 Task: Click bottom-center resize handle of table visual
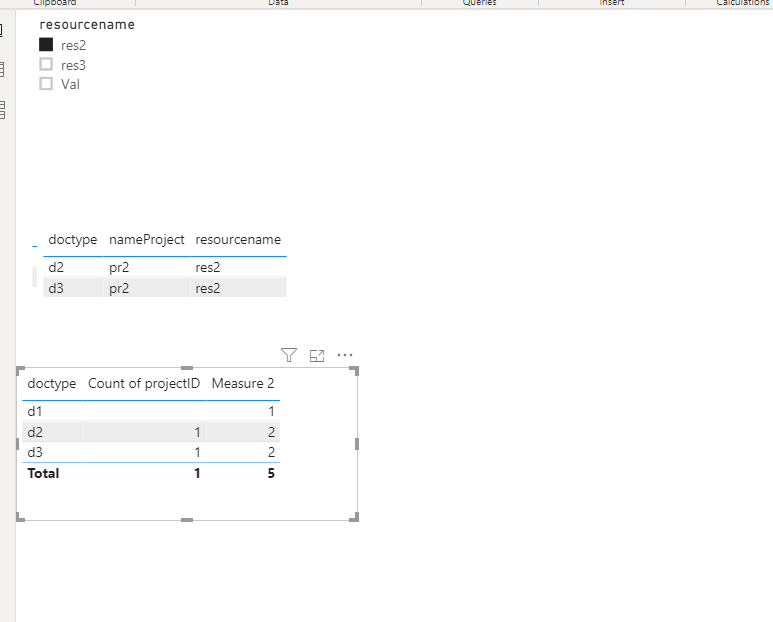click(x=187, y=520)
